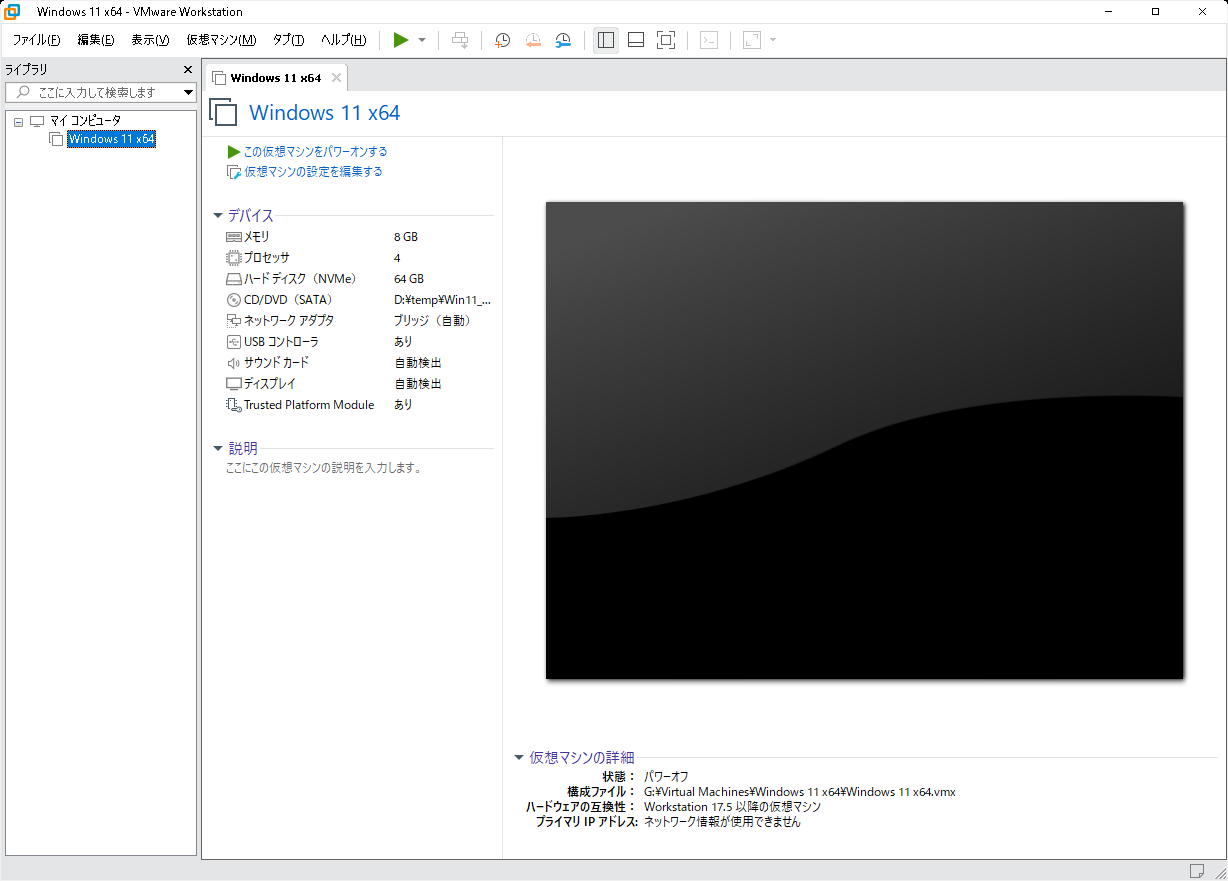Open the ネットワーク アダプタ device entry
The height and width of the screenshot is (881, 1228).
pyautogui.click(x=292, y=320)
